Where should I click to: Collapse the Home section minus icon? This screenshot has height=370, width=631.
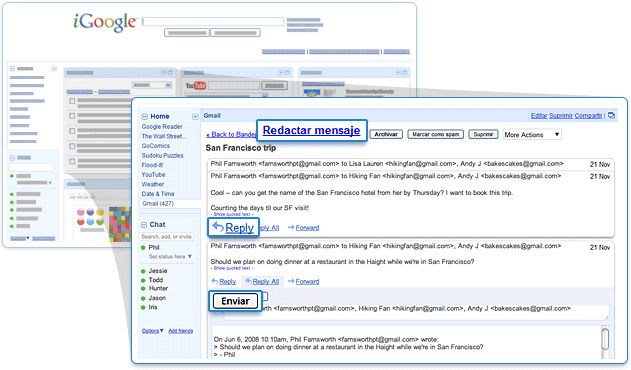point(144,117)
